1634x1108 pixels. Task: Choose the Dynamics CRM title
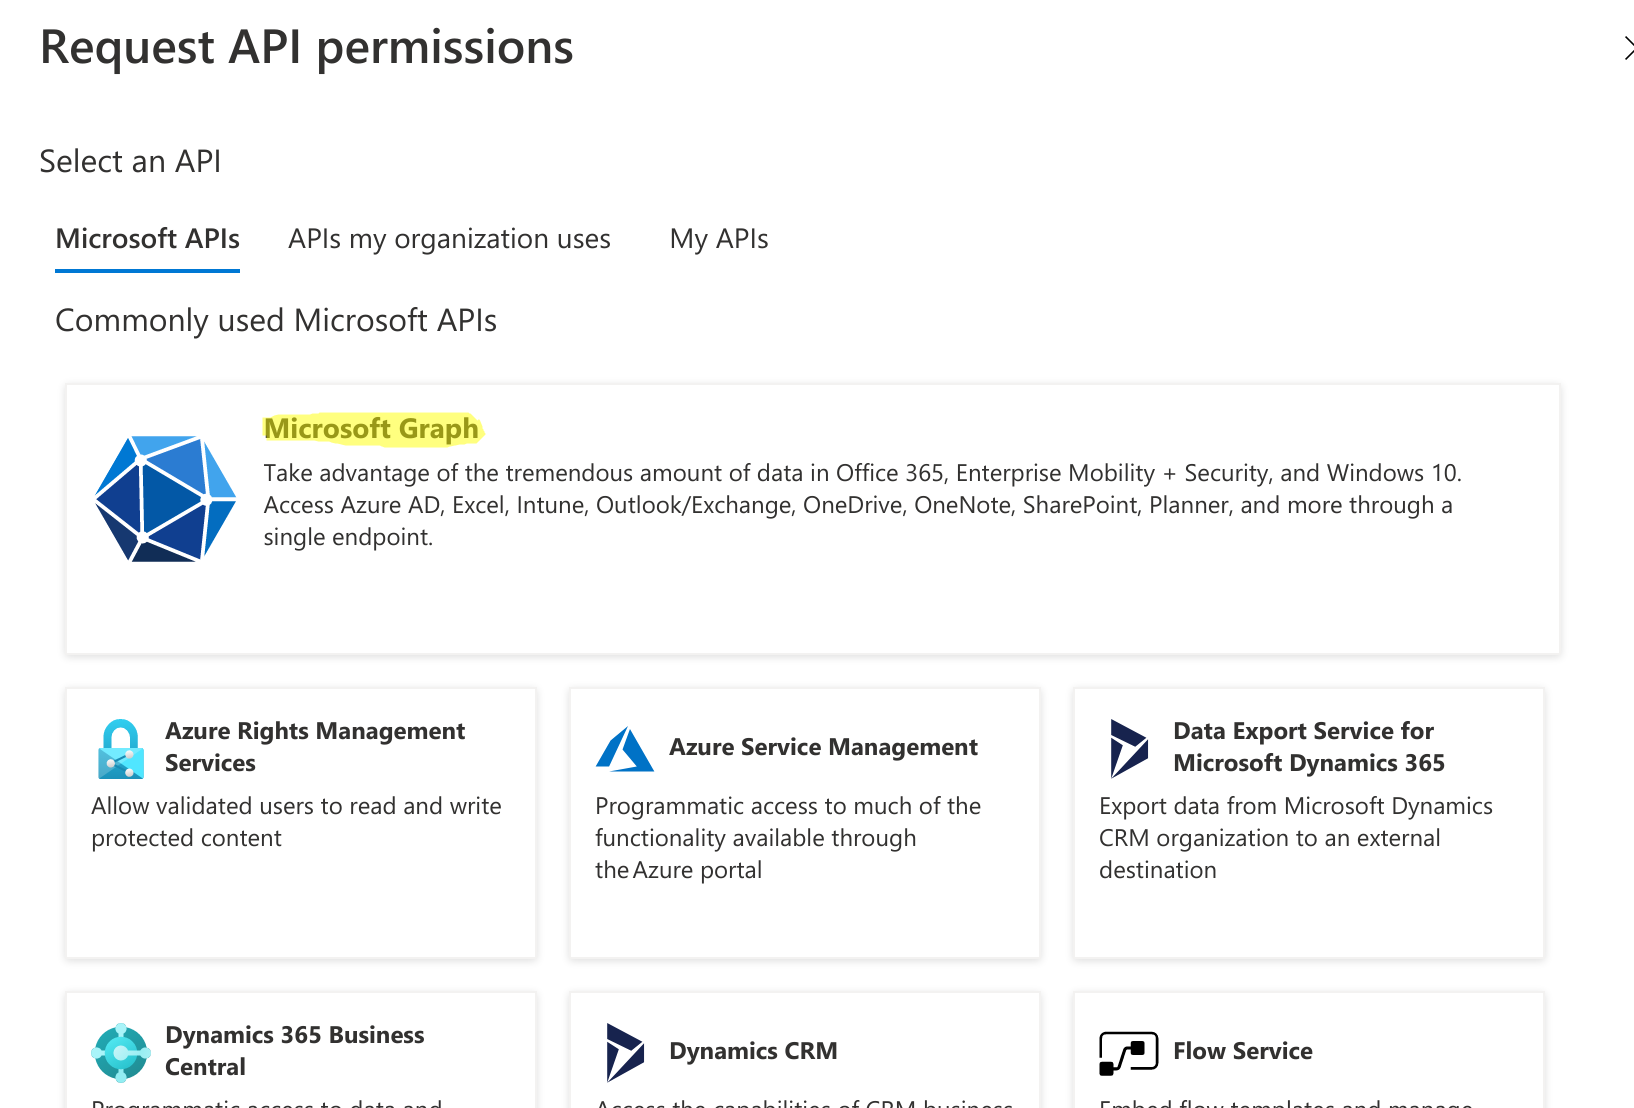pos(753,1051)
